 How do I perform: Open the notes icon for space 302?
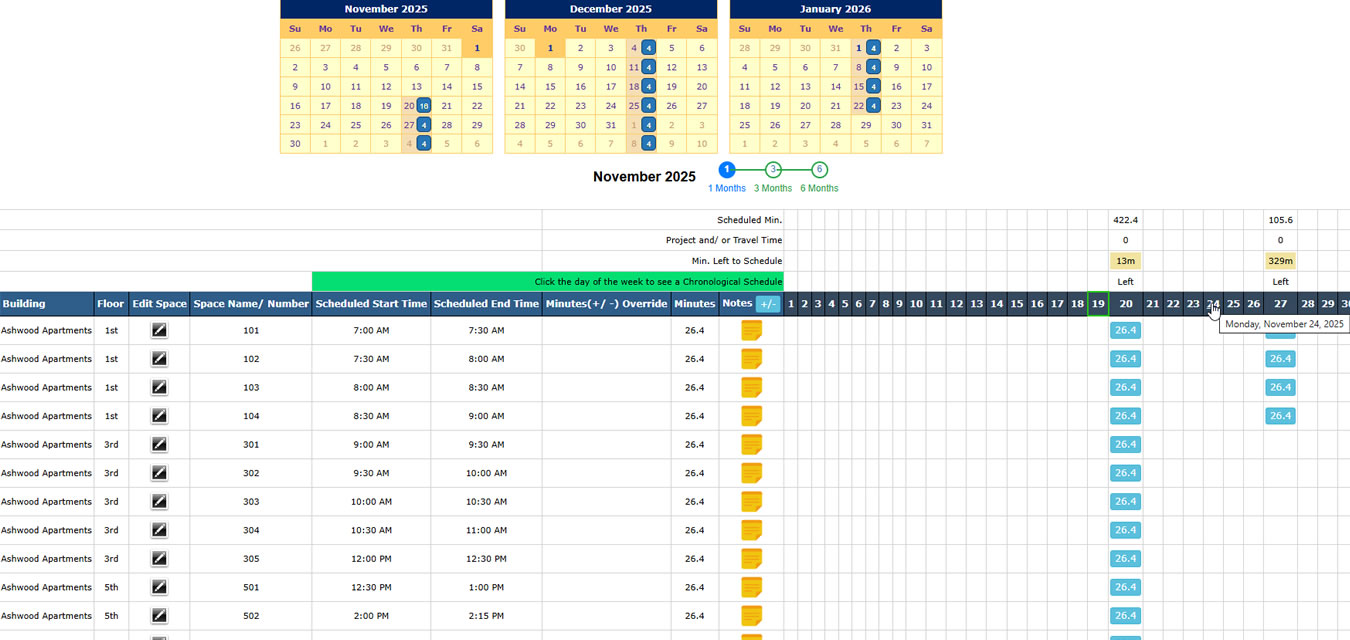coord(751,472)
